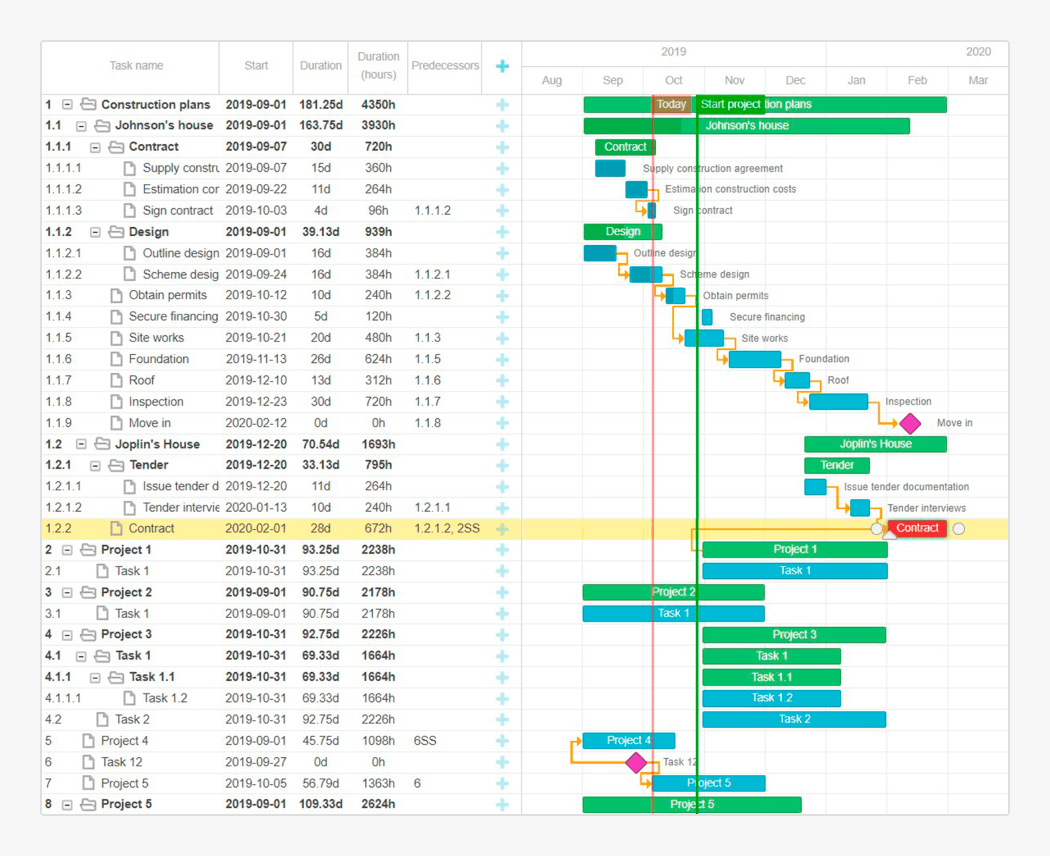Click the Task 12 milestone diamond

point(636,762)
